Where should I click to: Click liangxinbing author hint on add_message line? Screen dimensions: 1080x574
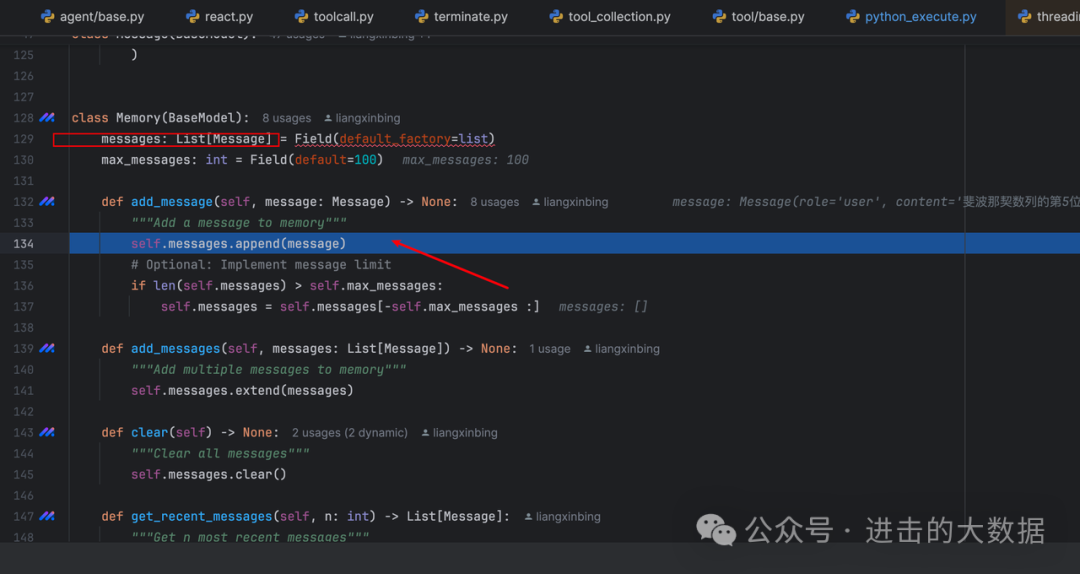[x=570, y=203]
